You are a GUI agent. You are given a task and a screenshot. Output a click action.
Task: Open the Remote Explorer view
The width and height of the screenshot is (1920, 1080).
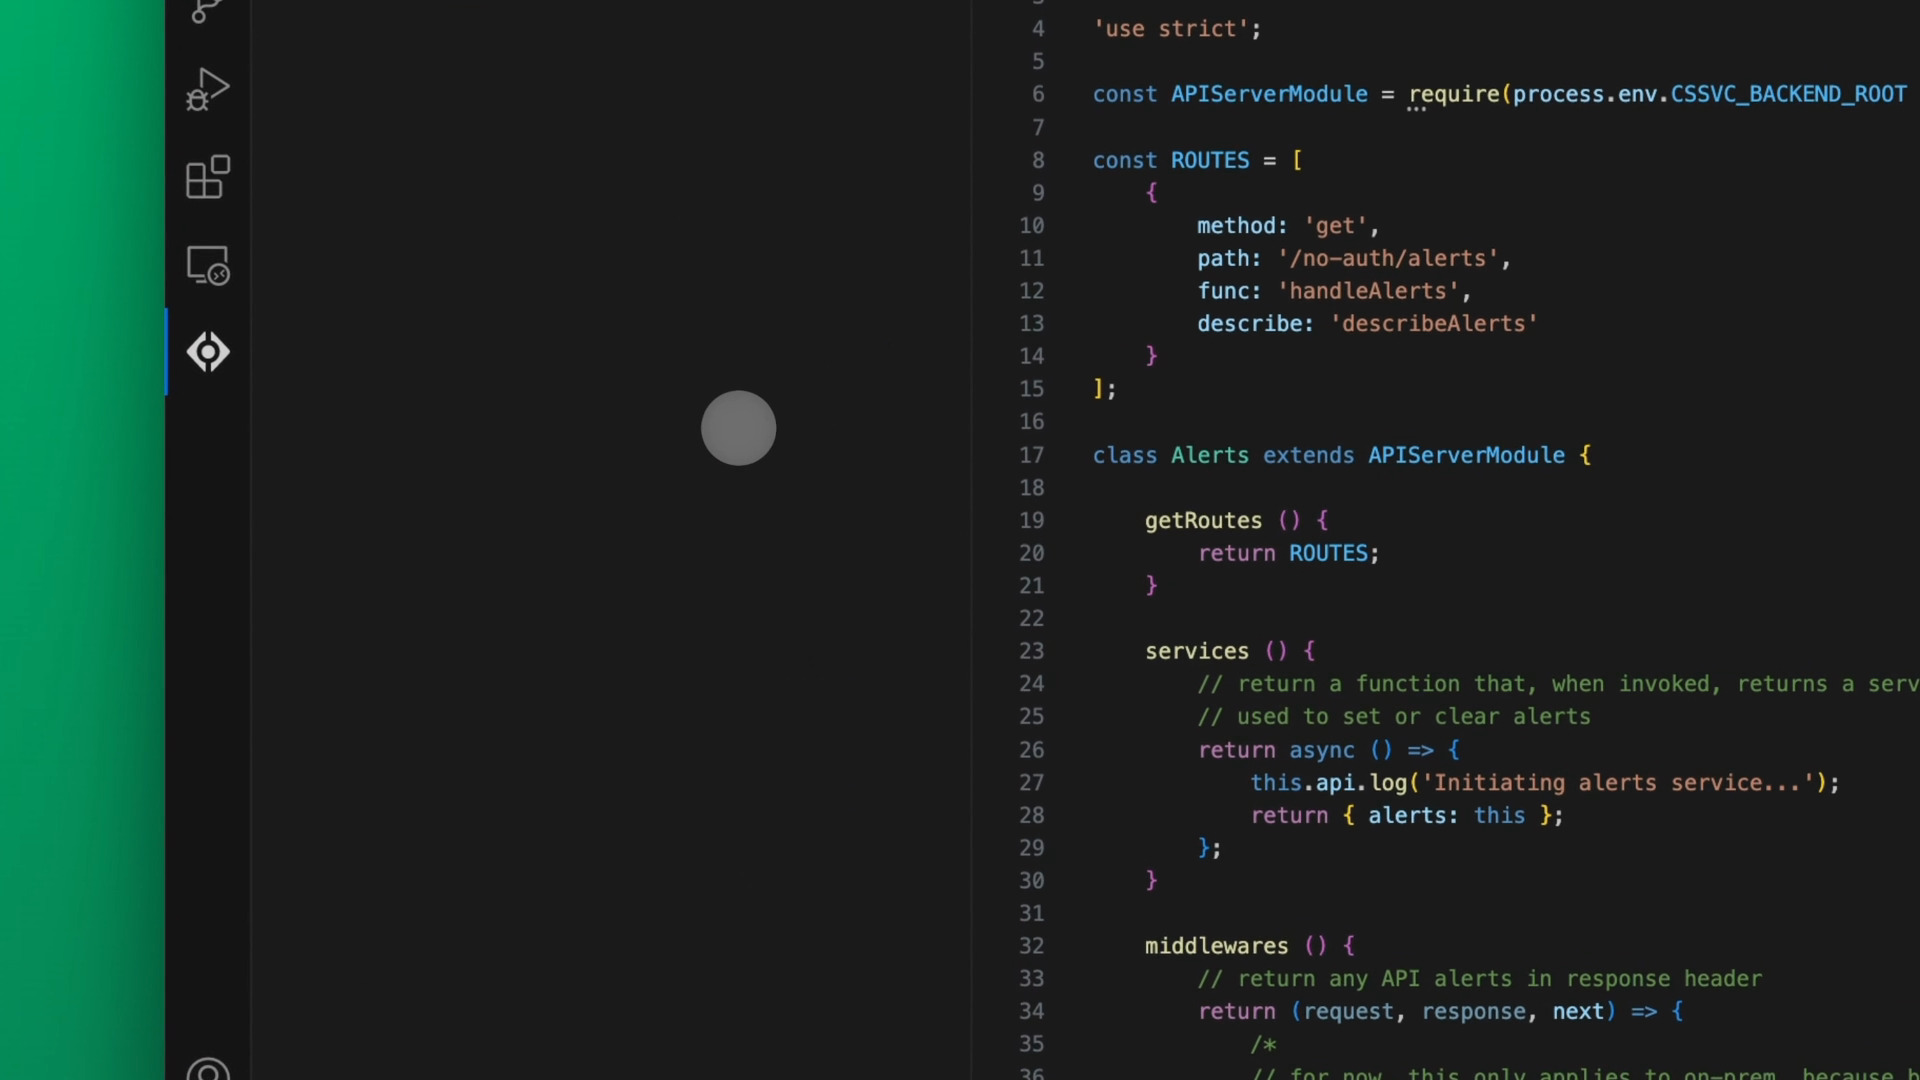pyautogui.click(x=208, y=266)
